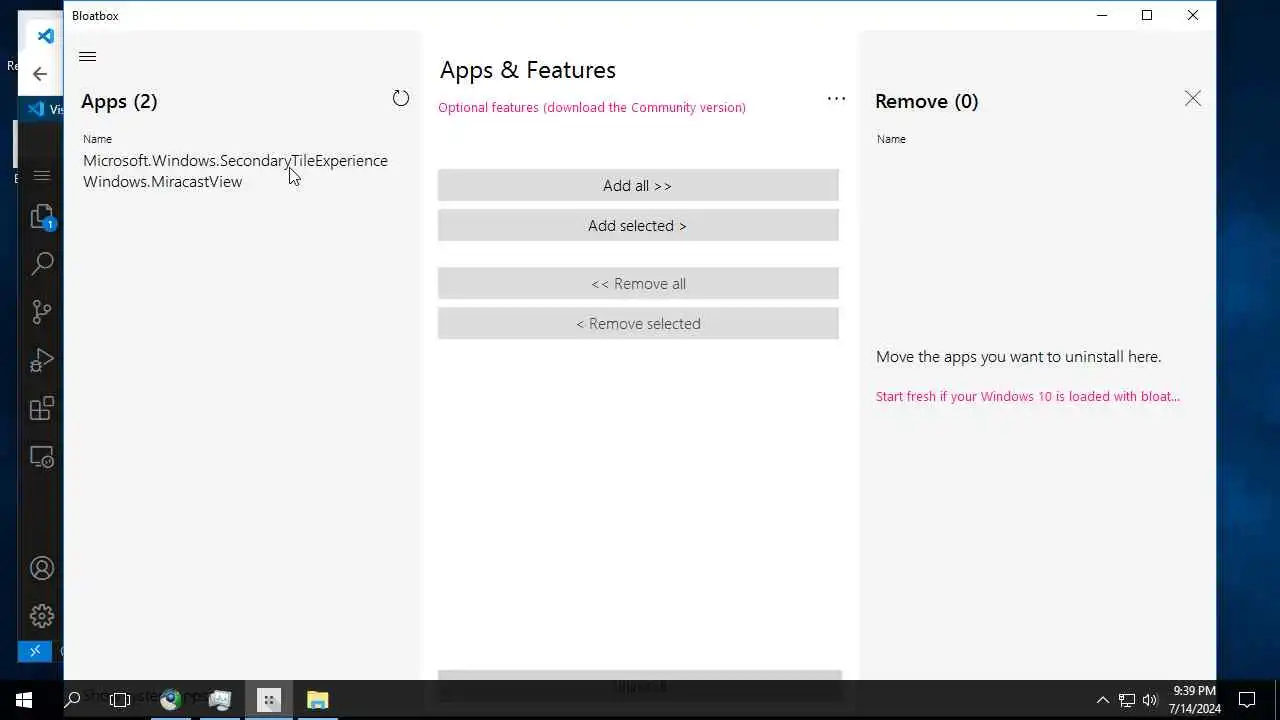
Task: Close the Remove panel with the X
Action: point(1193,98)
